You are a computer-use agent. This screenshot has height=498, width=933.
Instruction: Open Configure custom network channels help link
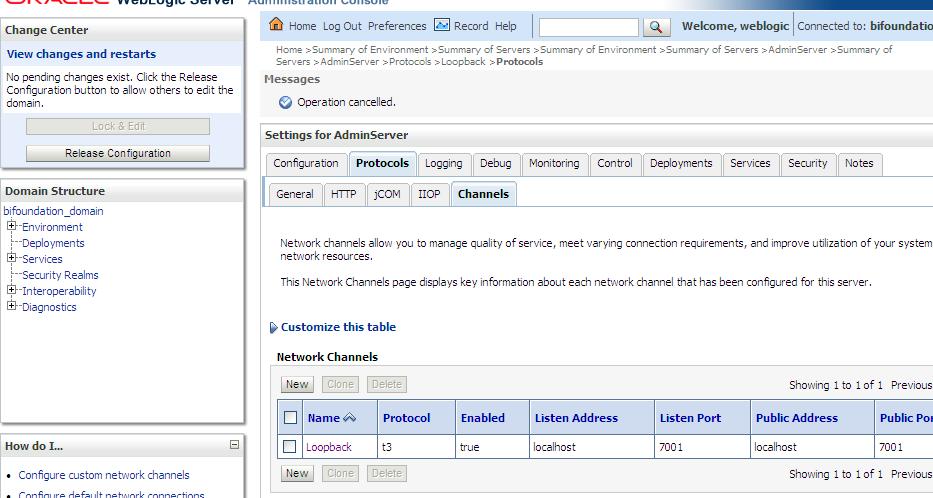(104, 475)
